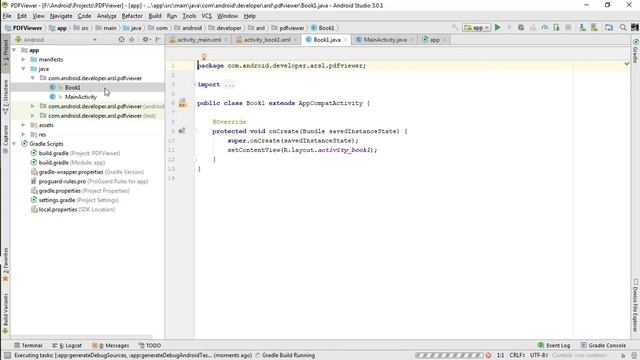Image resolution: width=640 pixels, height=360 pixels.
Task: Expand the manifests folder
Action: pyautogui.click(x=24, y=60)
